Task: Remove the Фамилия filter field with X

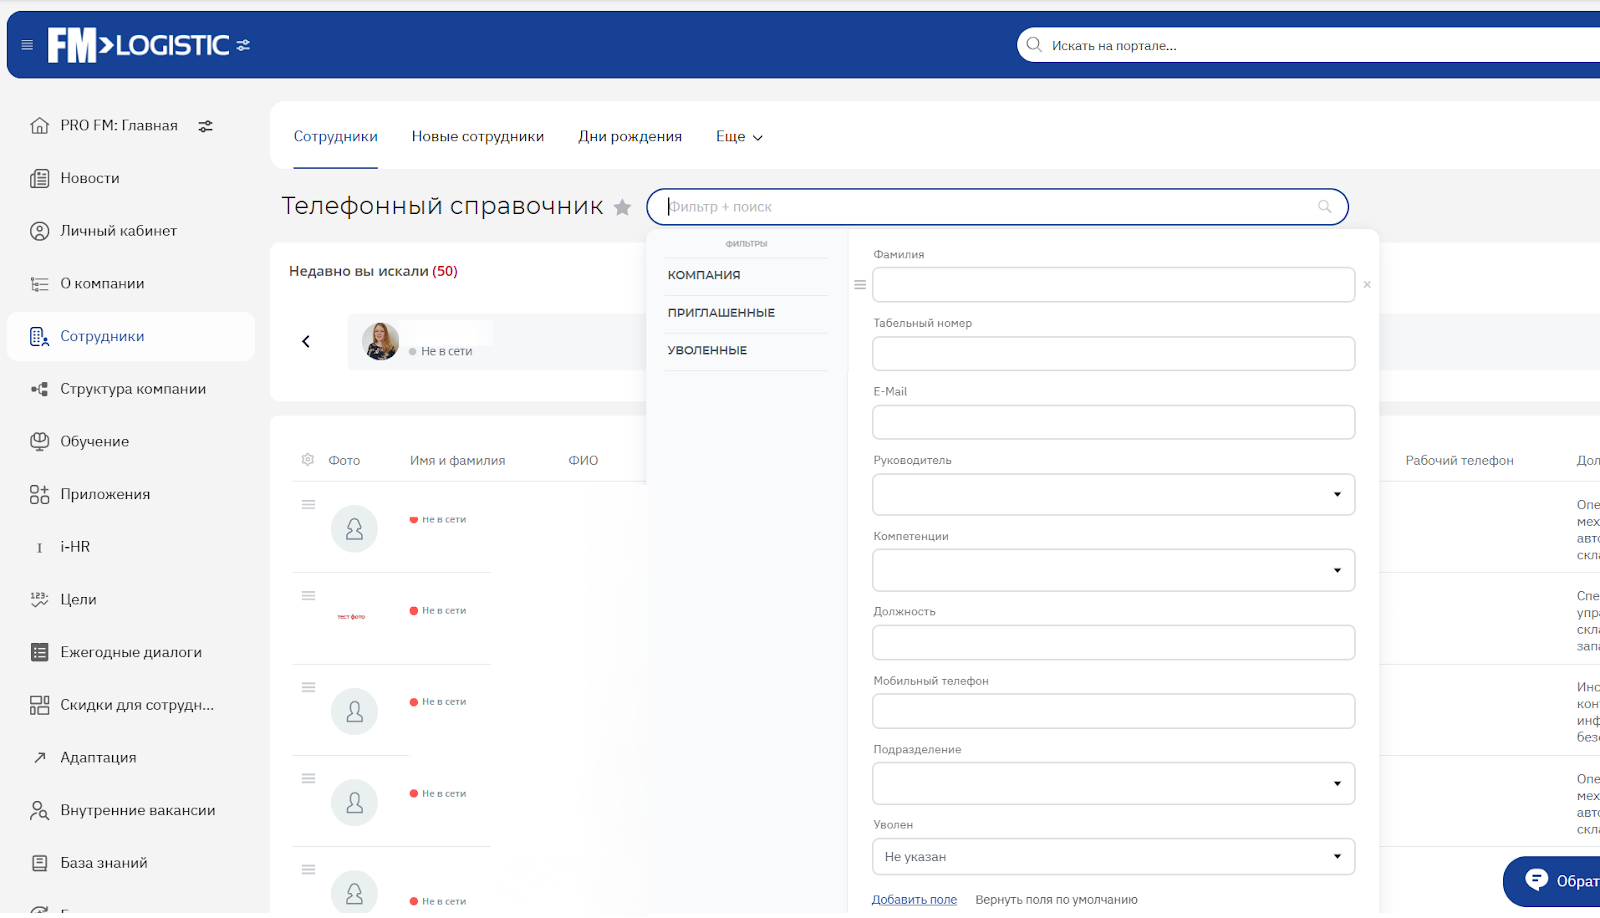Action: click(x=1367, y=285)
